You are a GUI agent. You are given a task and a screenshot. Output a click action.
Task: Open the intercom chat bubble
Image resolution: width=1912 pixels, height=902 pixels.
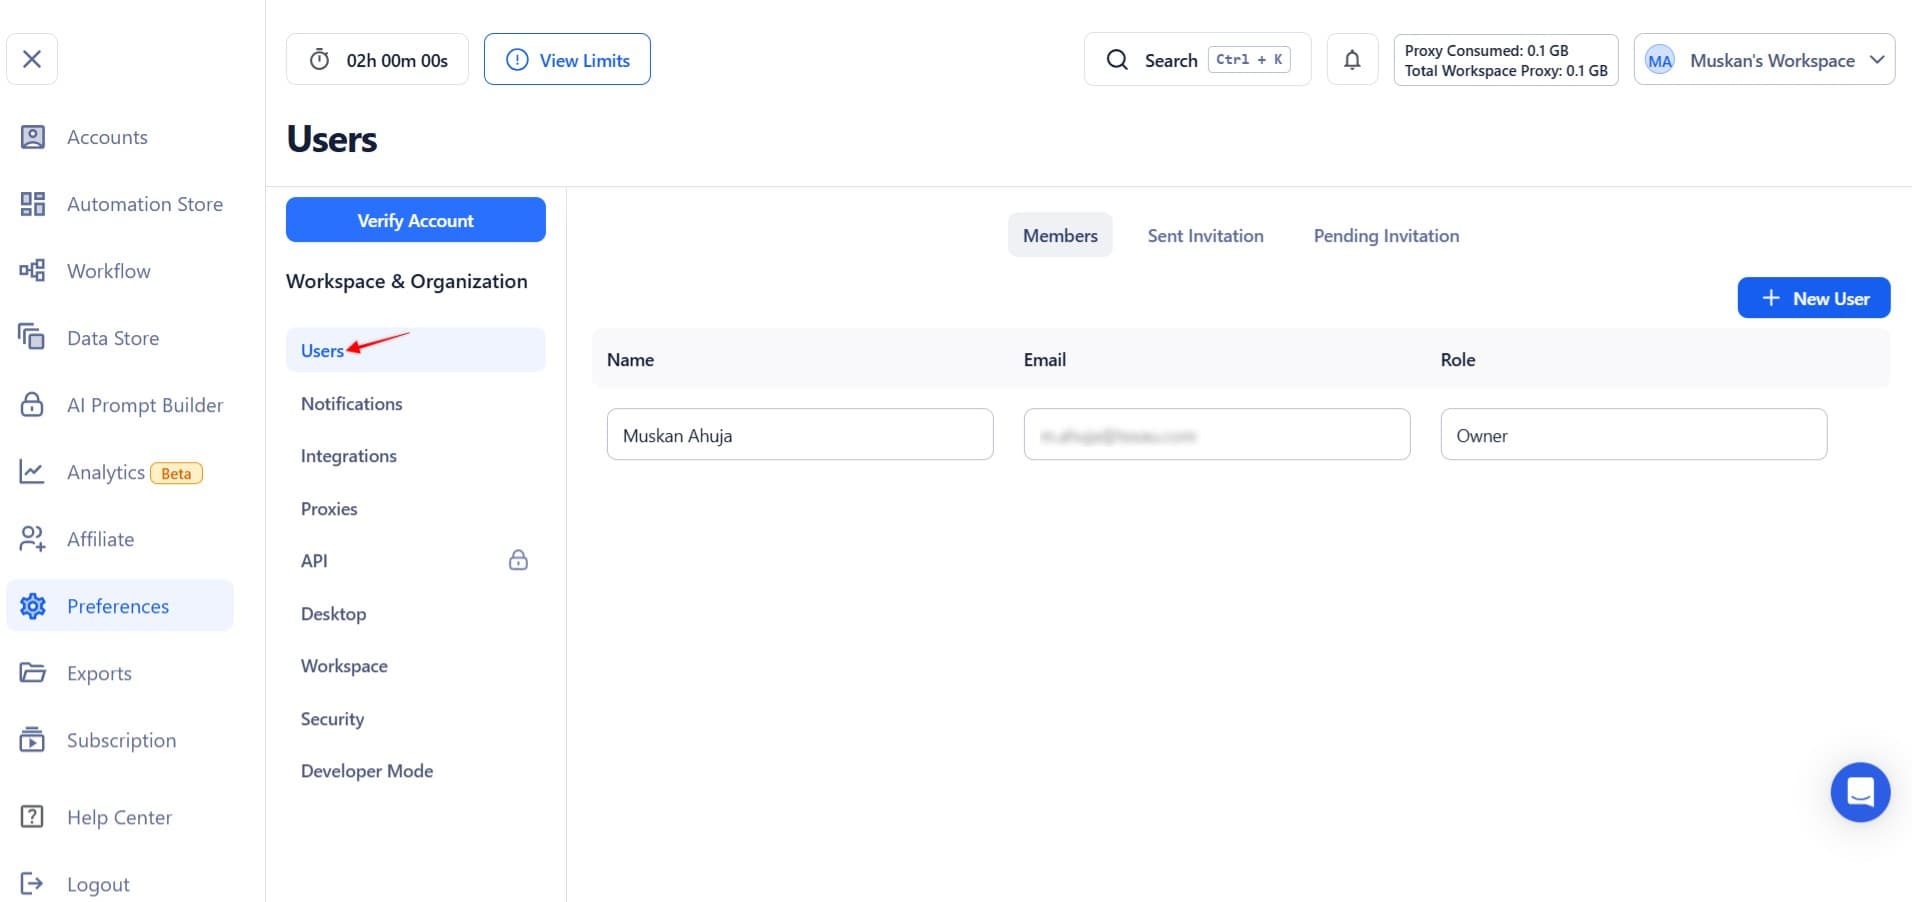1859,791
